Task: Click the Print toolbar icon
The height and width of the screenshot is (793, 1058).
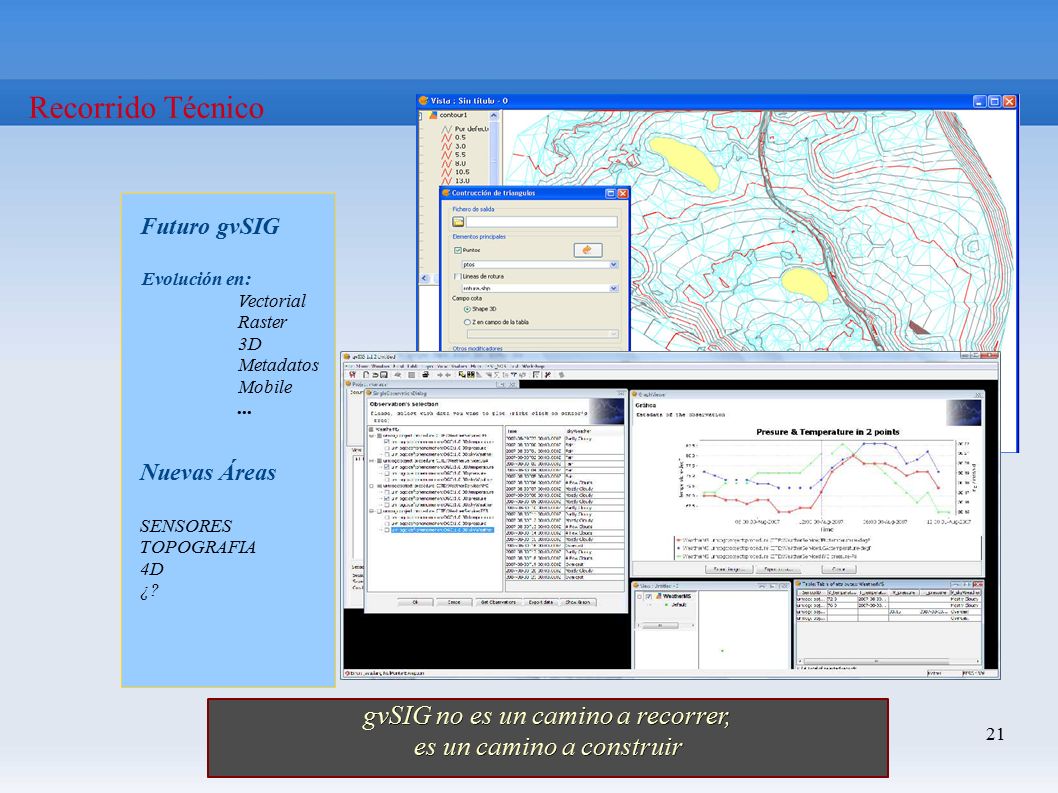Action: click(x=425, y=375)
